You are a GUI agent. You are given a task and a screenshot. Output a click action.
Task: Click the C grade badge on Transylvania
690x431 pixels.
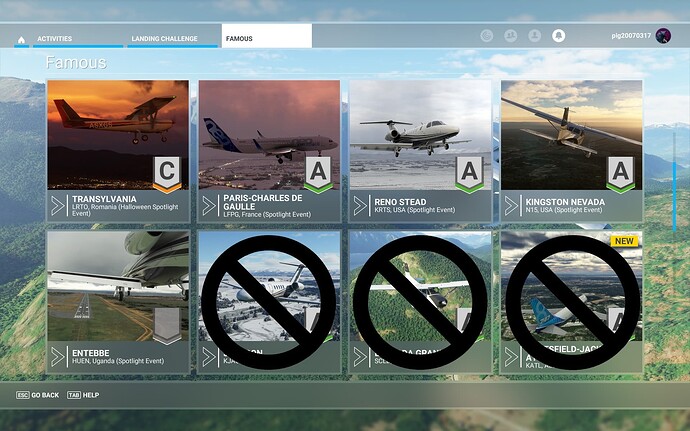coord(167,175)
